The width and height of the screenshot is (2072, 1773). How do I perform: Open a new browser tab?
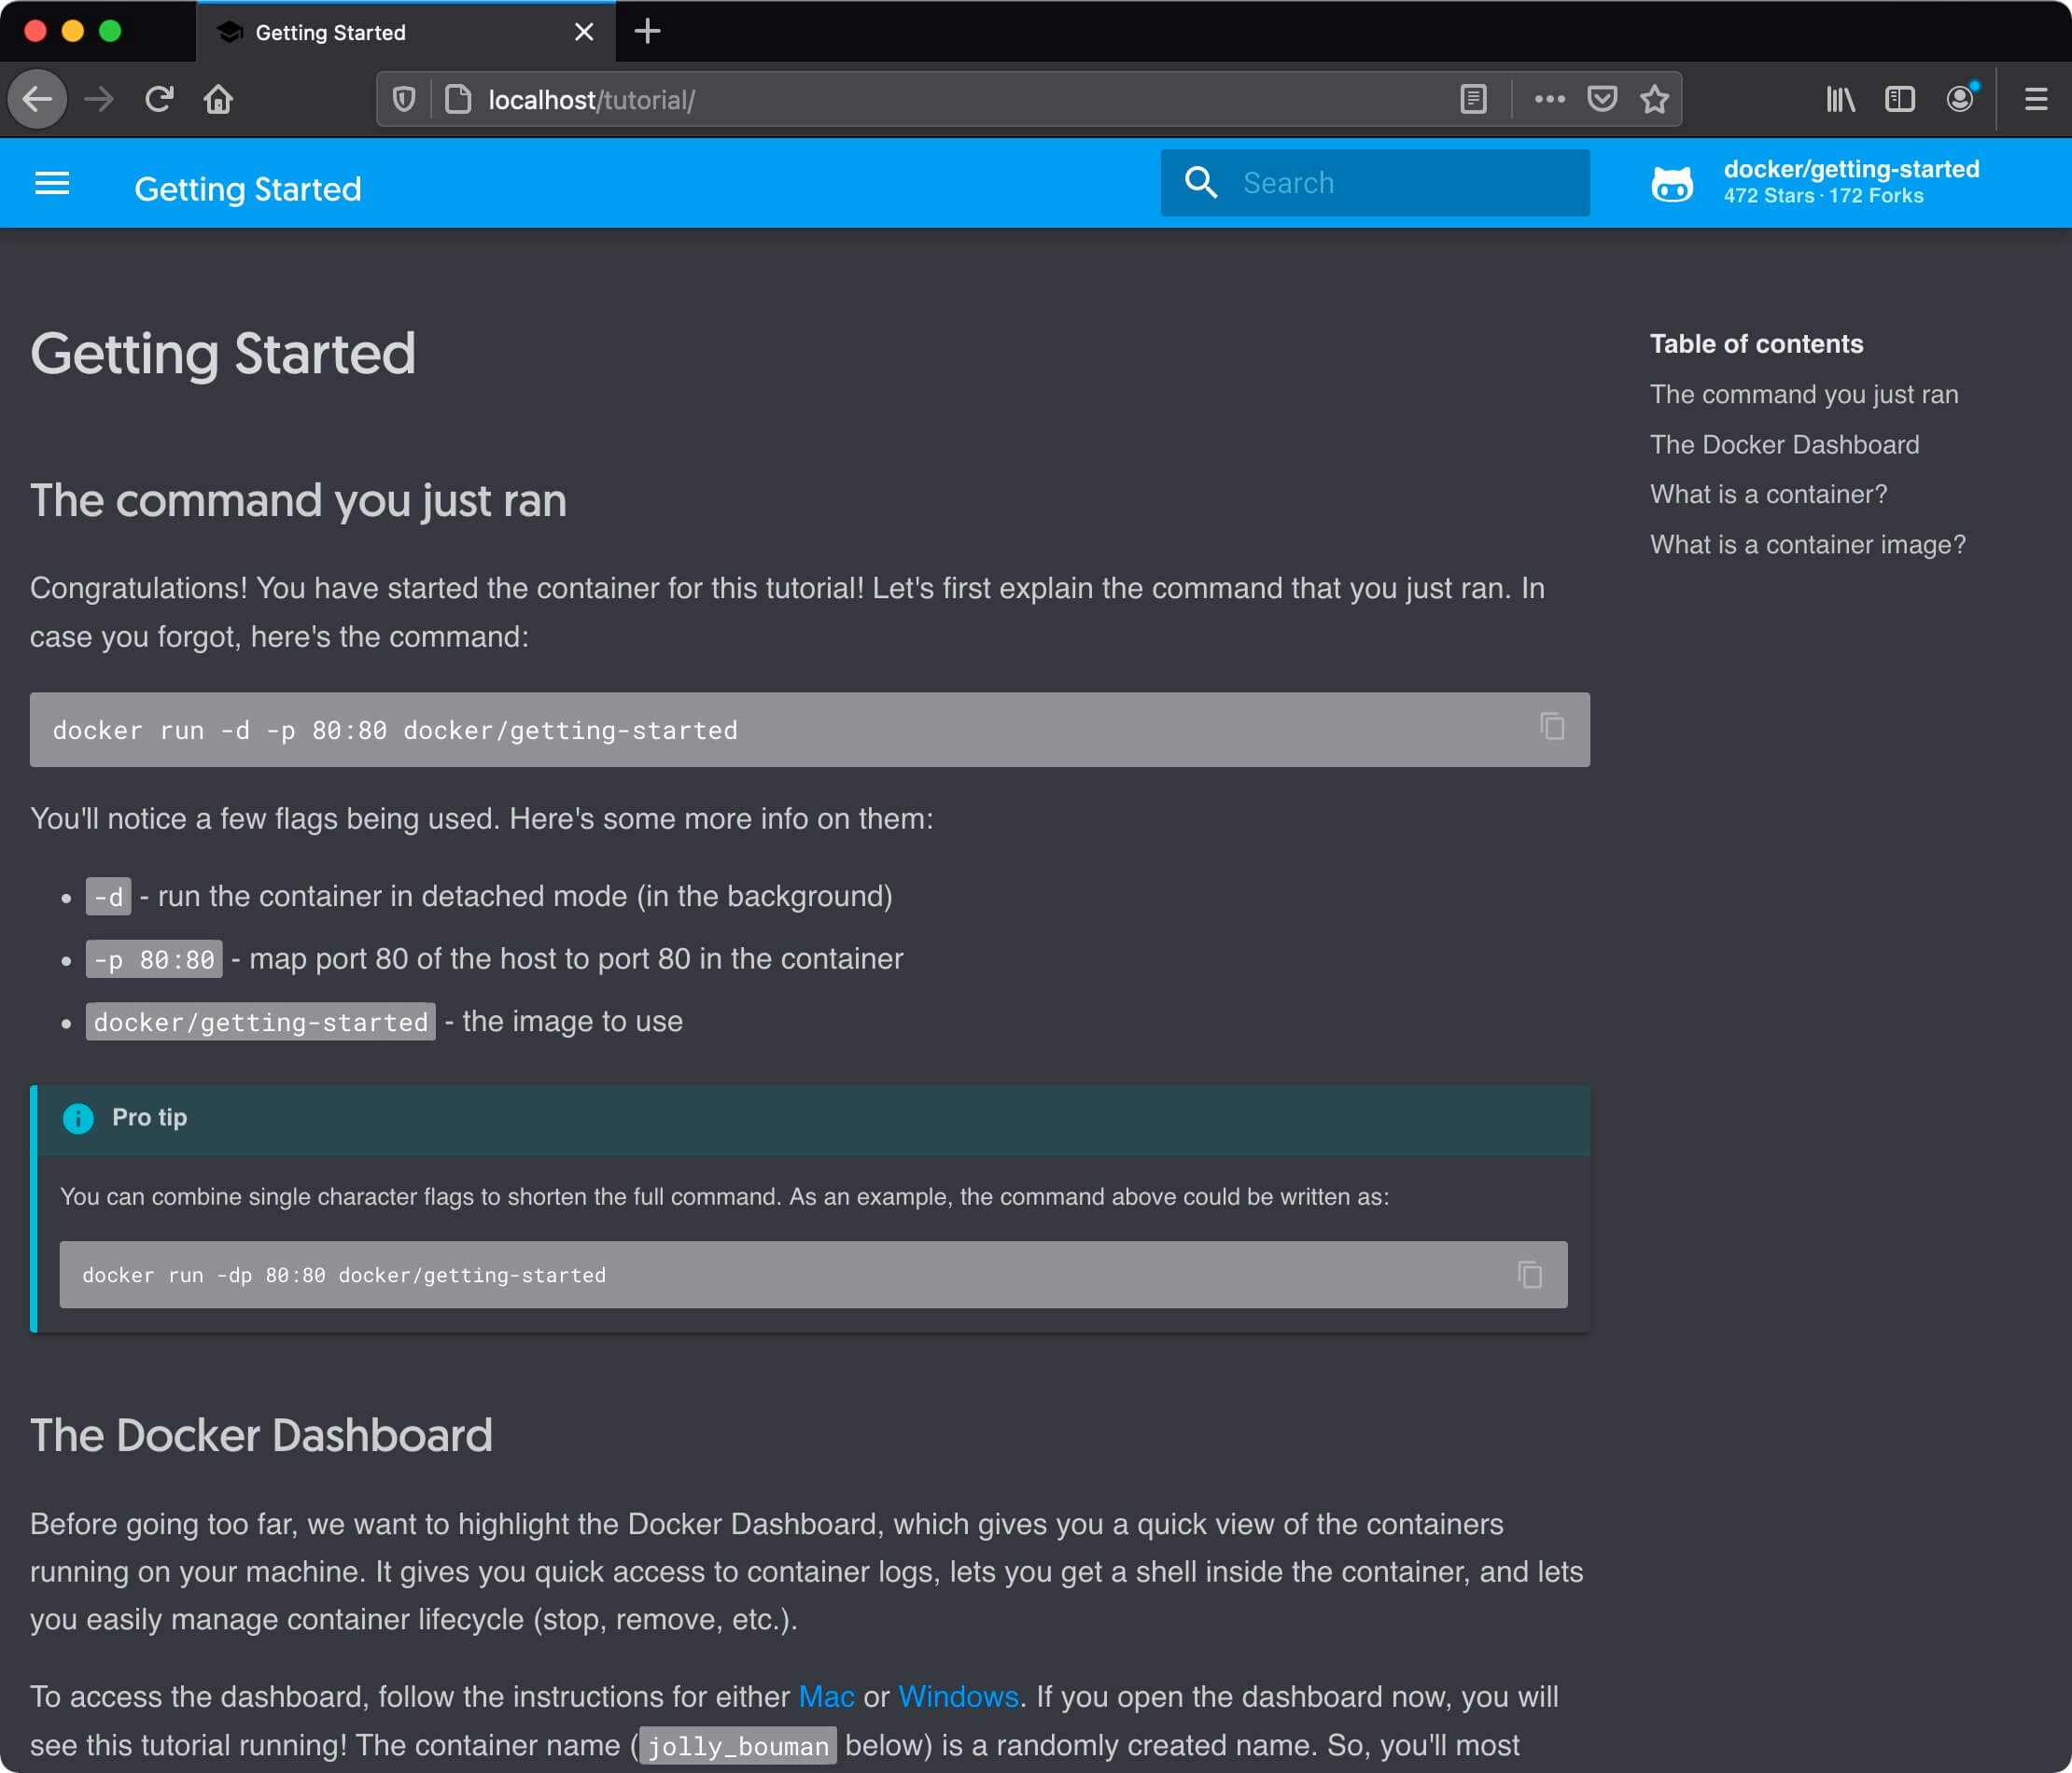[648, 31]
